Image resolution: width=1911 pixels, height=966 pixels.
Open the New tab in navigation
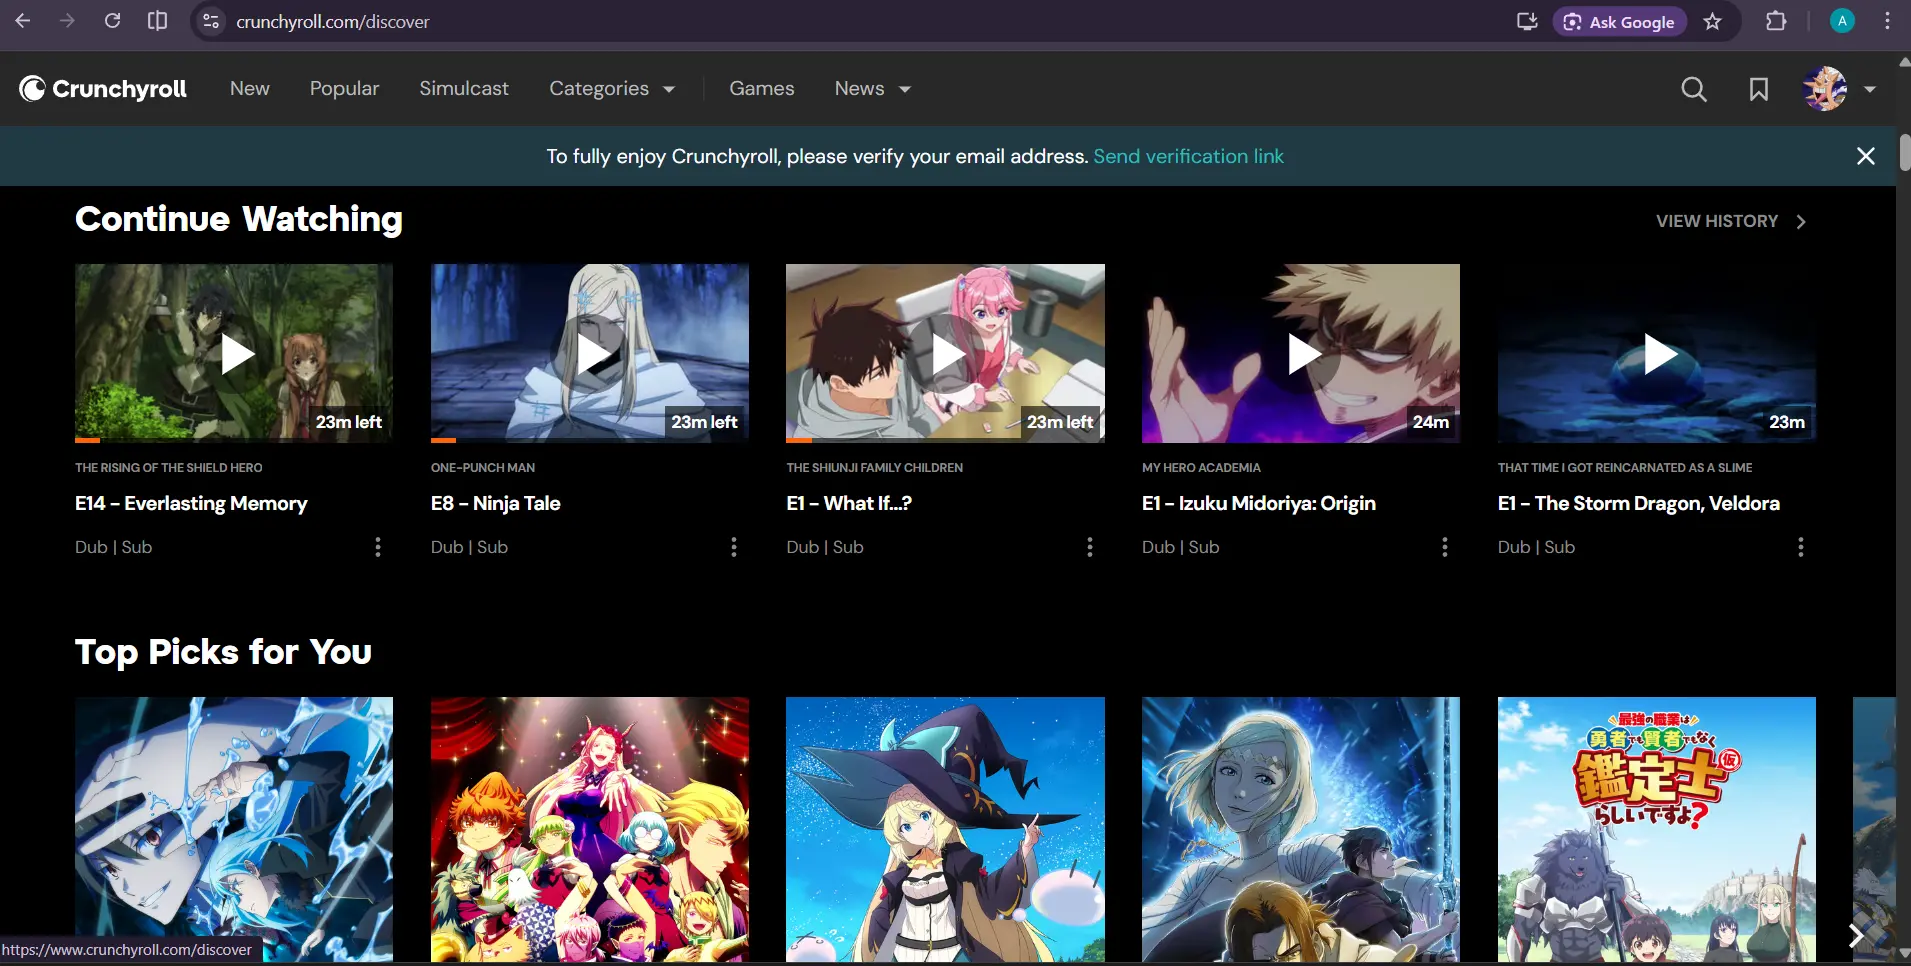pyautogui.click(x=249, y=89)
